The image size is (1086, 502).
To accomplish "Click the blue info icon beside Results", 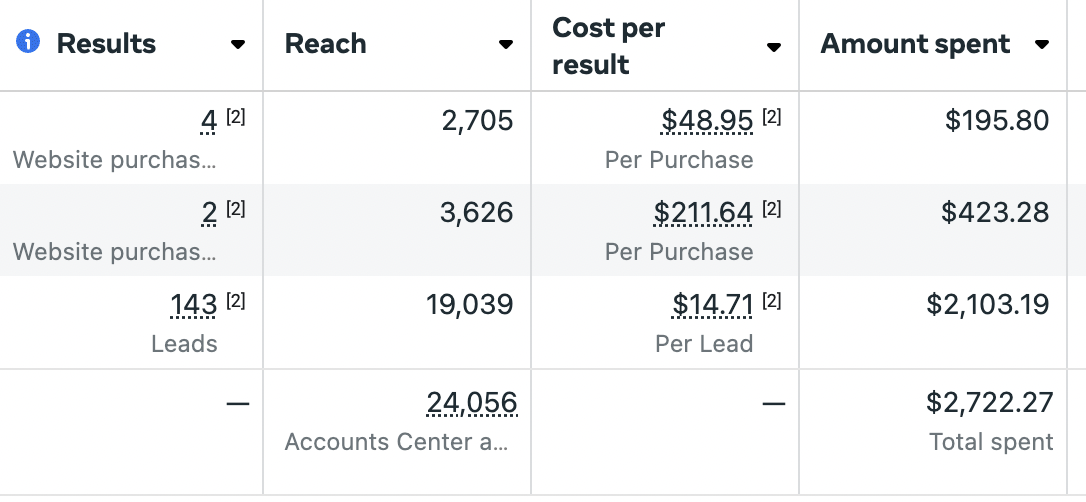I will click(x=28, y=42).
